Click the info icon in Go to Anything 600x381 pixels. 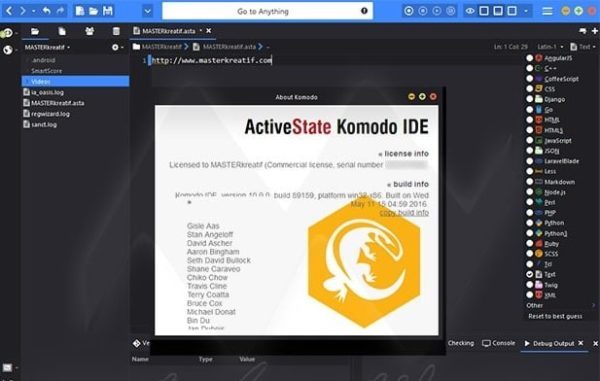[x=364, y=11]
